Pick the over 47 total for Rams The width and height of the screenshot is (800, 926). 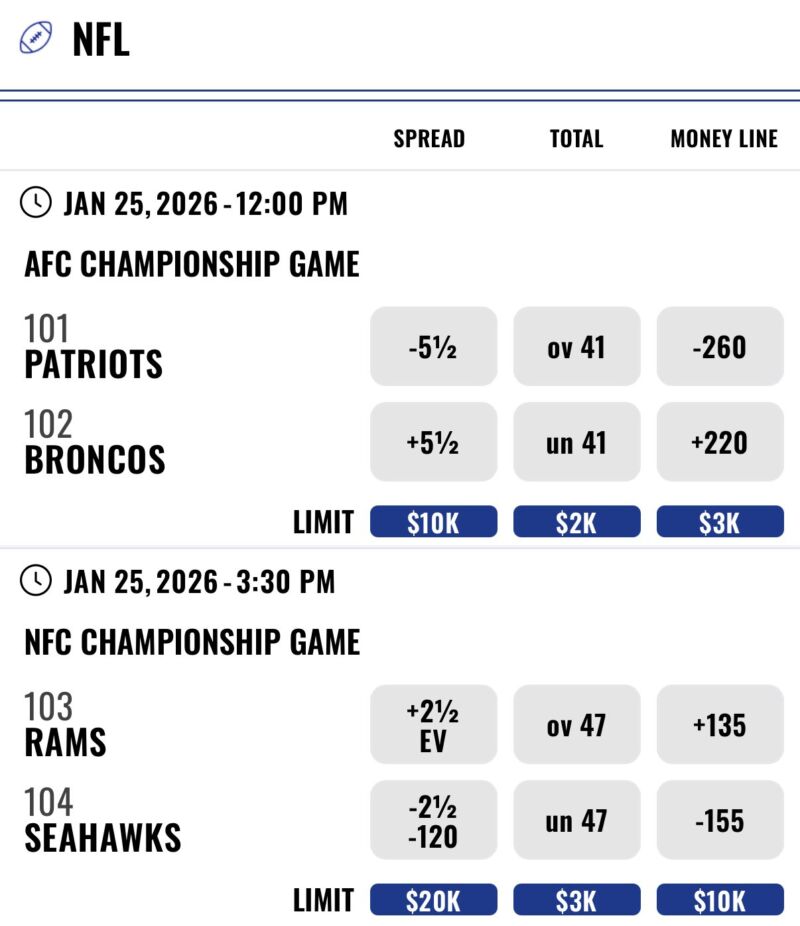(x=576, y=724)
